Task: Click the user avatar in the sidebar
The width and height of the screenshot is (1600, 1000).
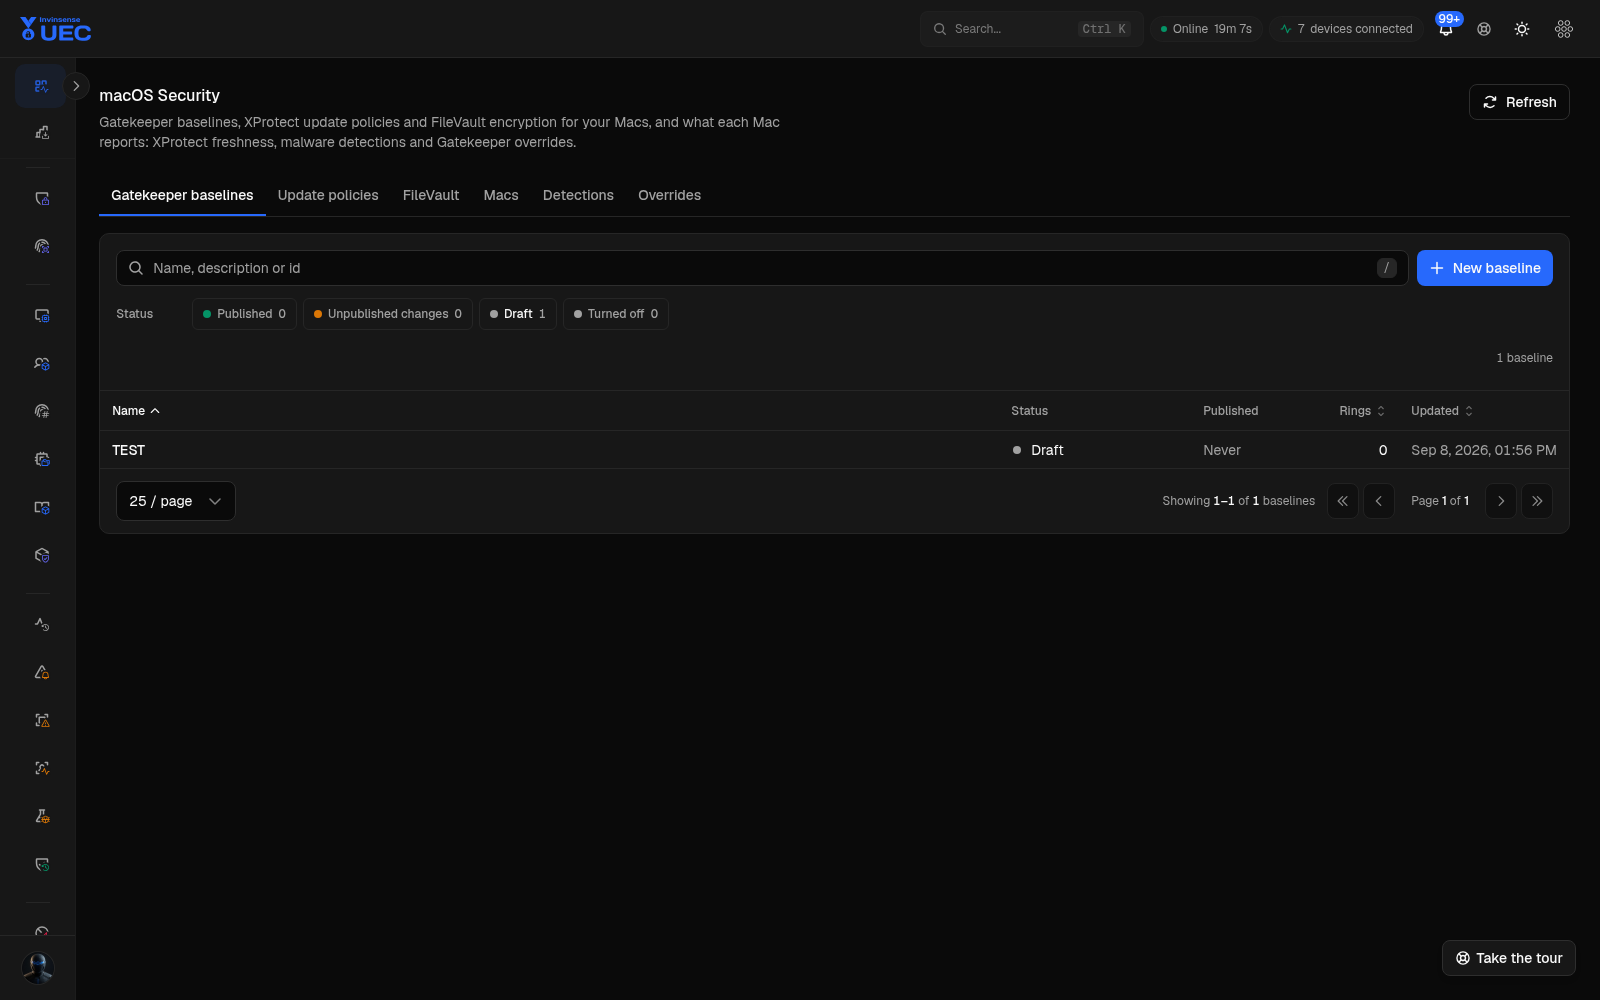Action: (38, 968)
